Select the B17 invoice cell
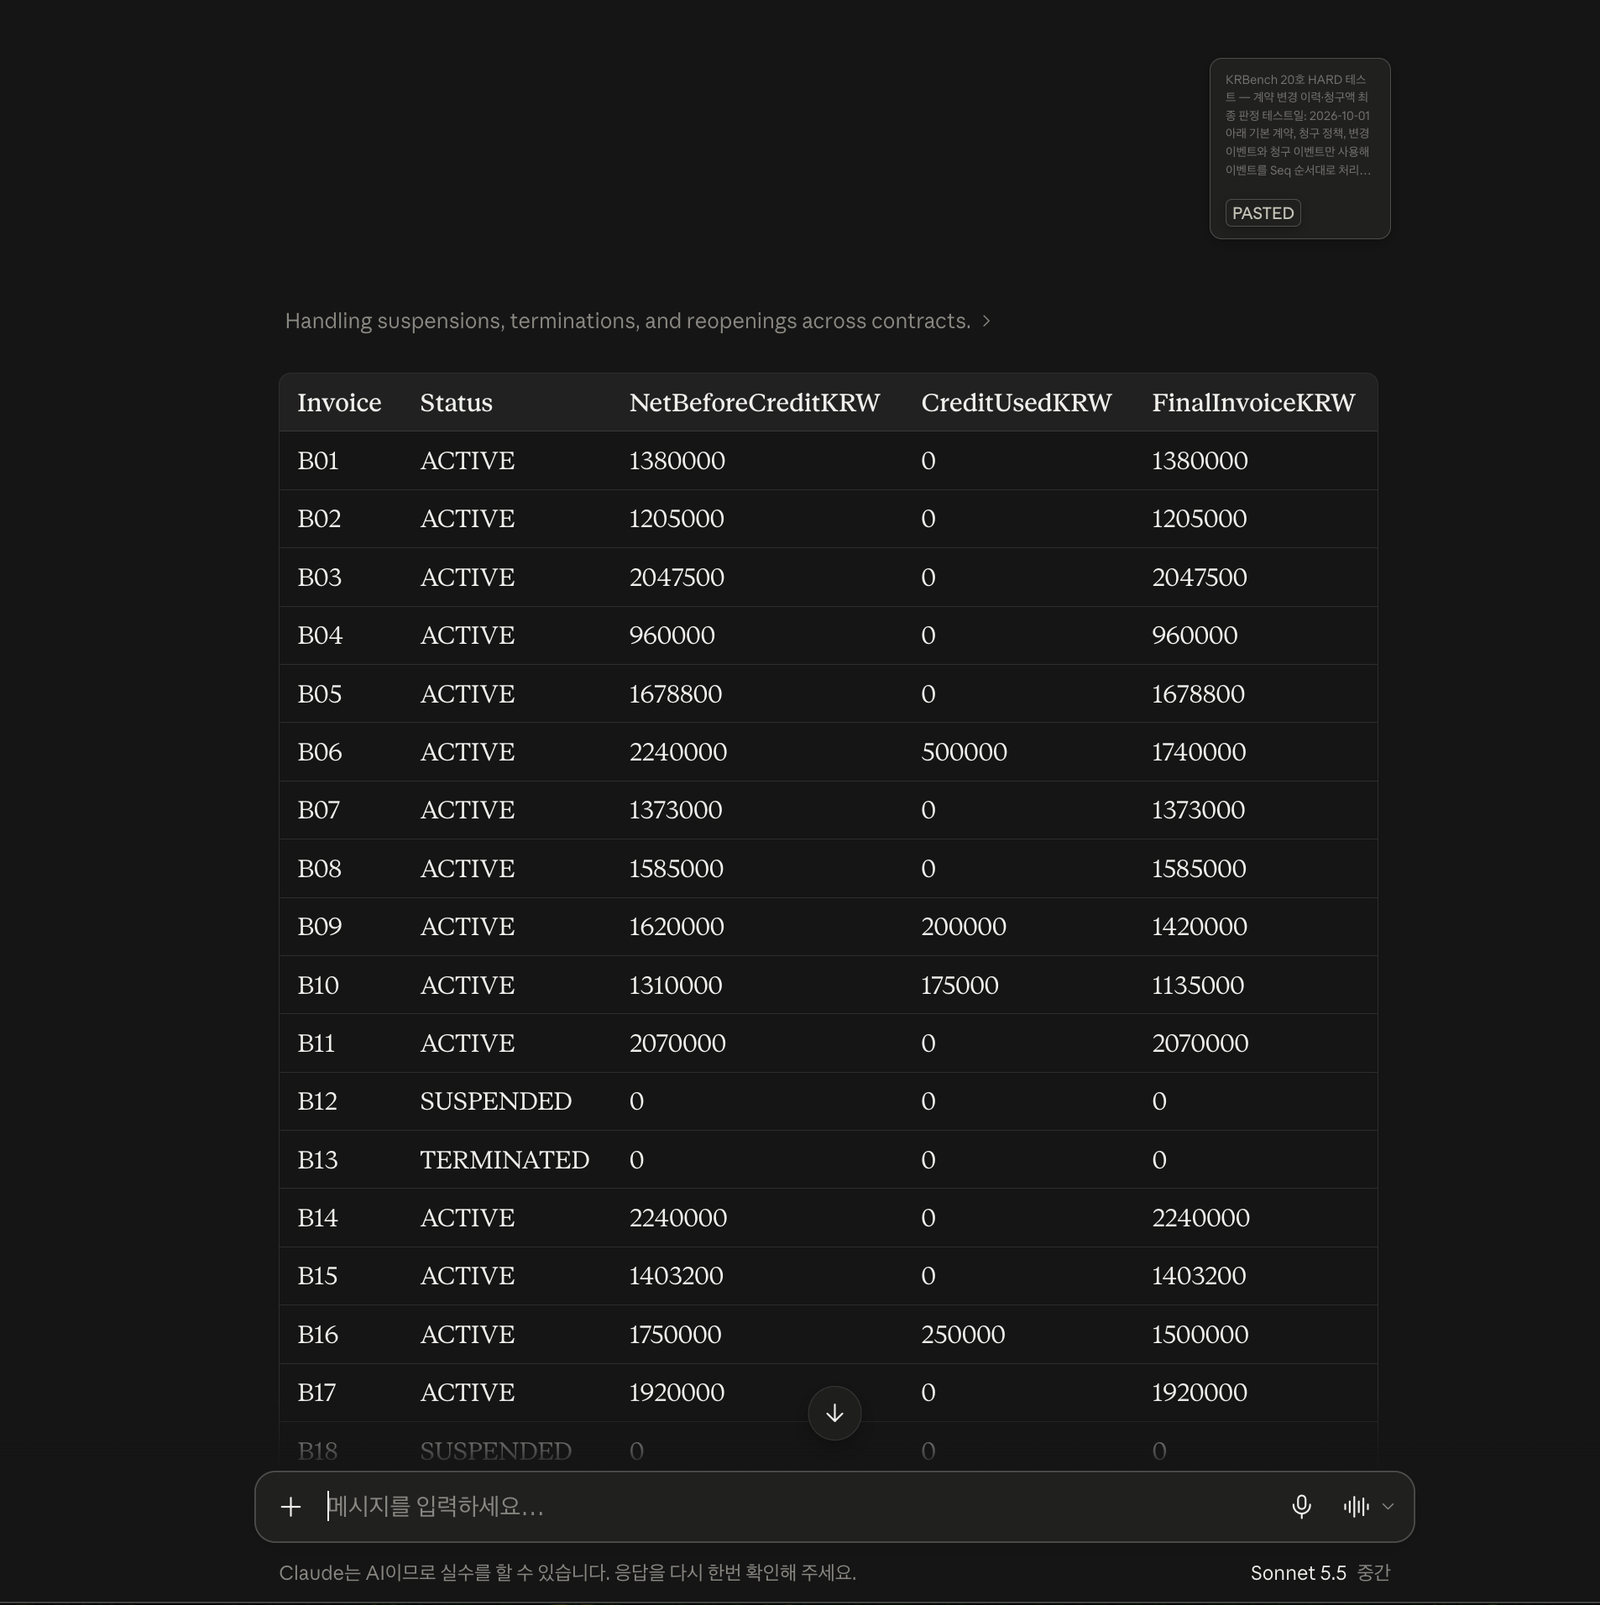 click(316, 1393)
